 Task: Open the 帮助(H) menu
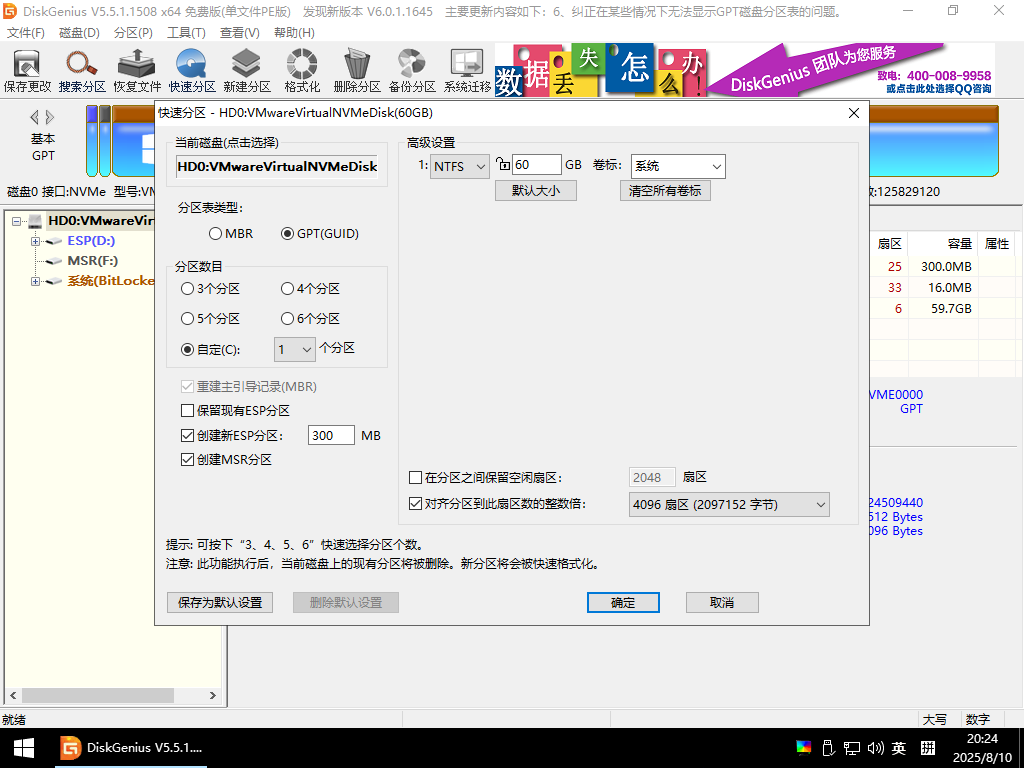[x=294, y=33]
